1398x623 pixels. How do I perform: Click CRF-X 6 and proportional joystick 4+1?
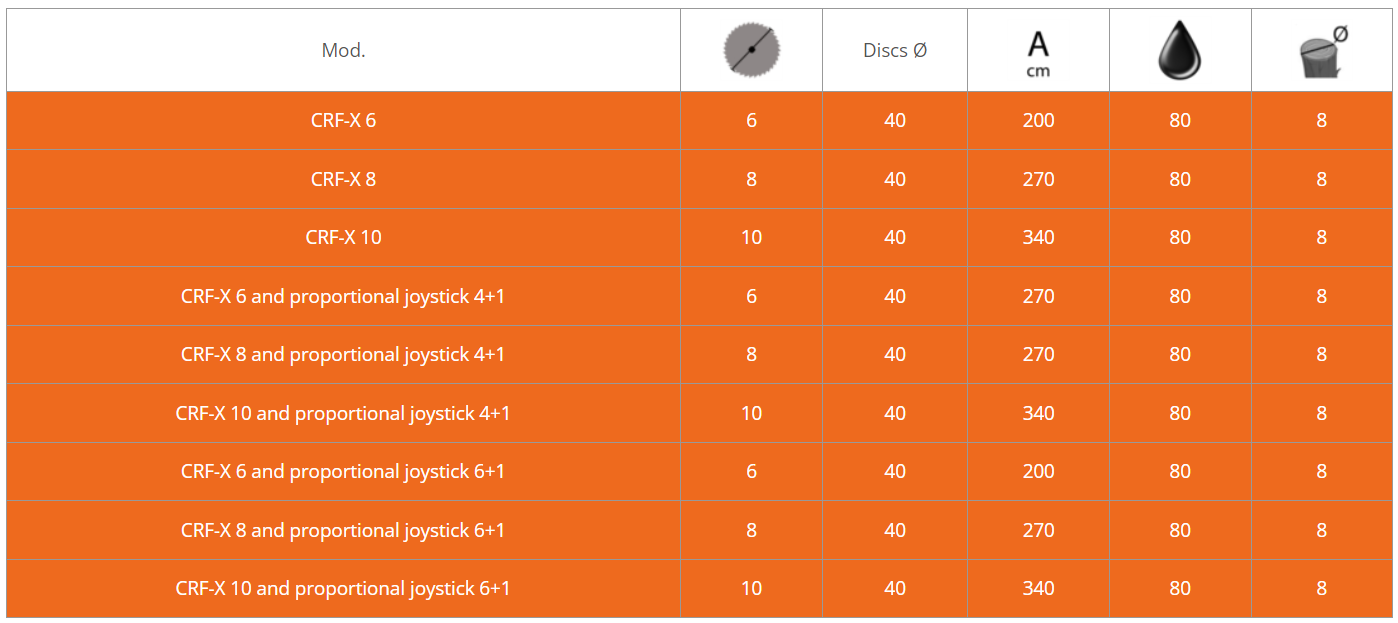pos(343,296)
